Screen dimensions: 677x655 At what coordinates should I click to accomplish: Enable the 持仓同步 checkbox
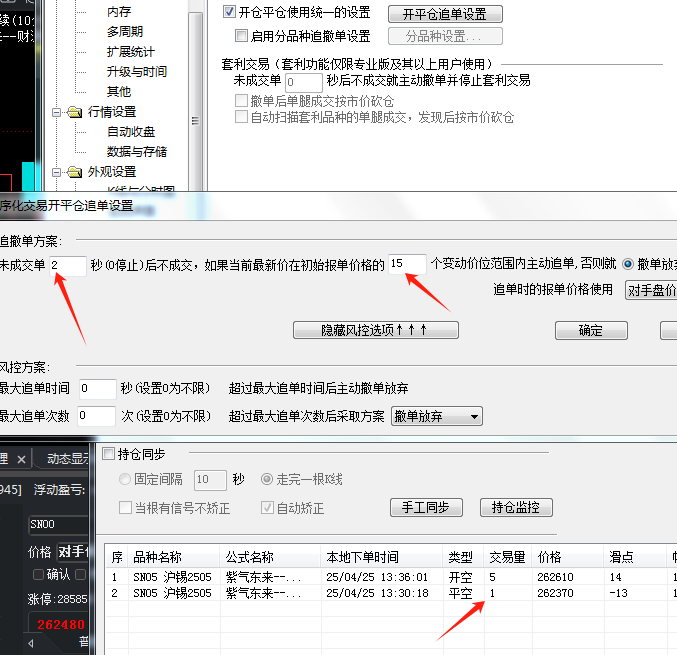pos(108,453)
